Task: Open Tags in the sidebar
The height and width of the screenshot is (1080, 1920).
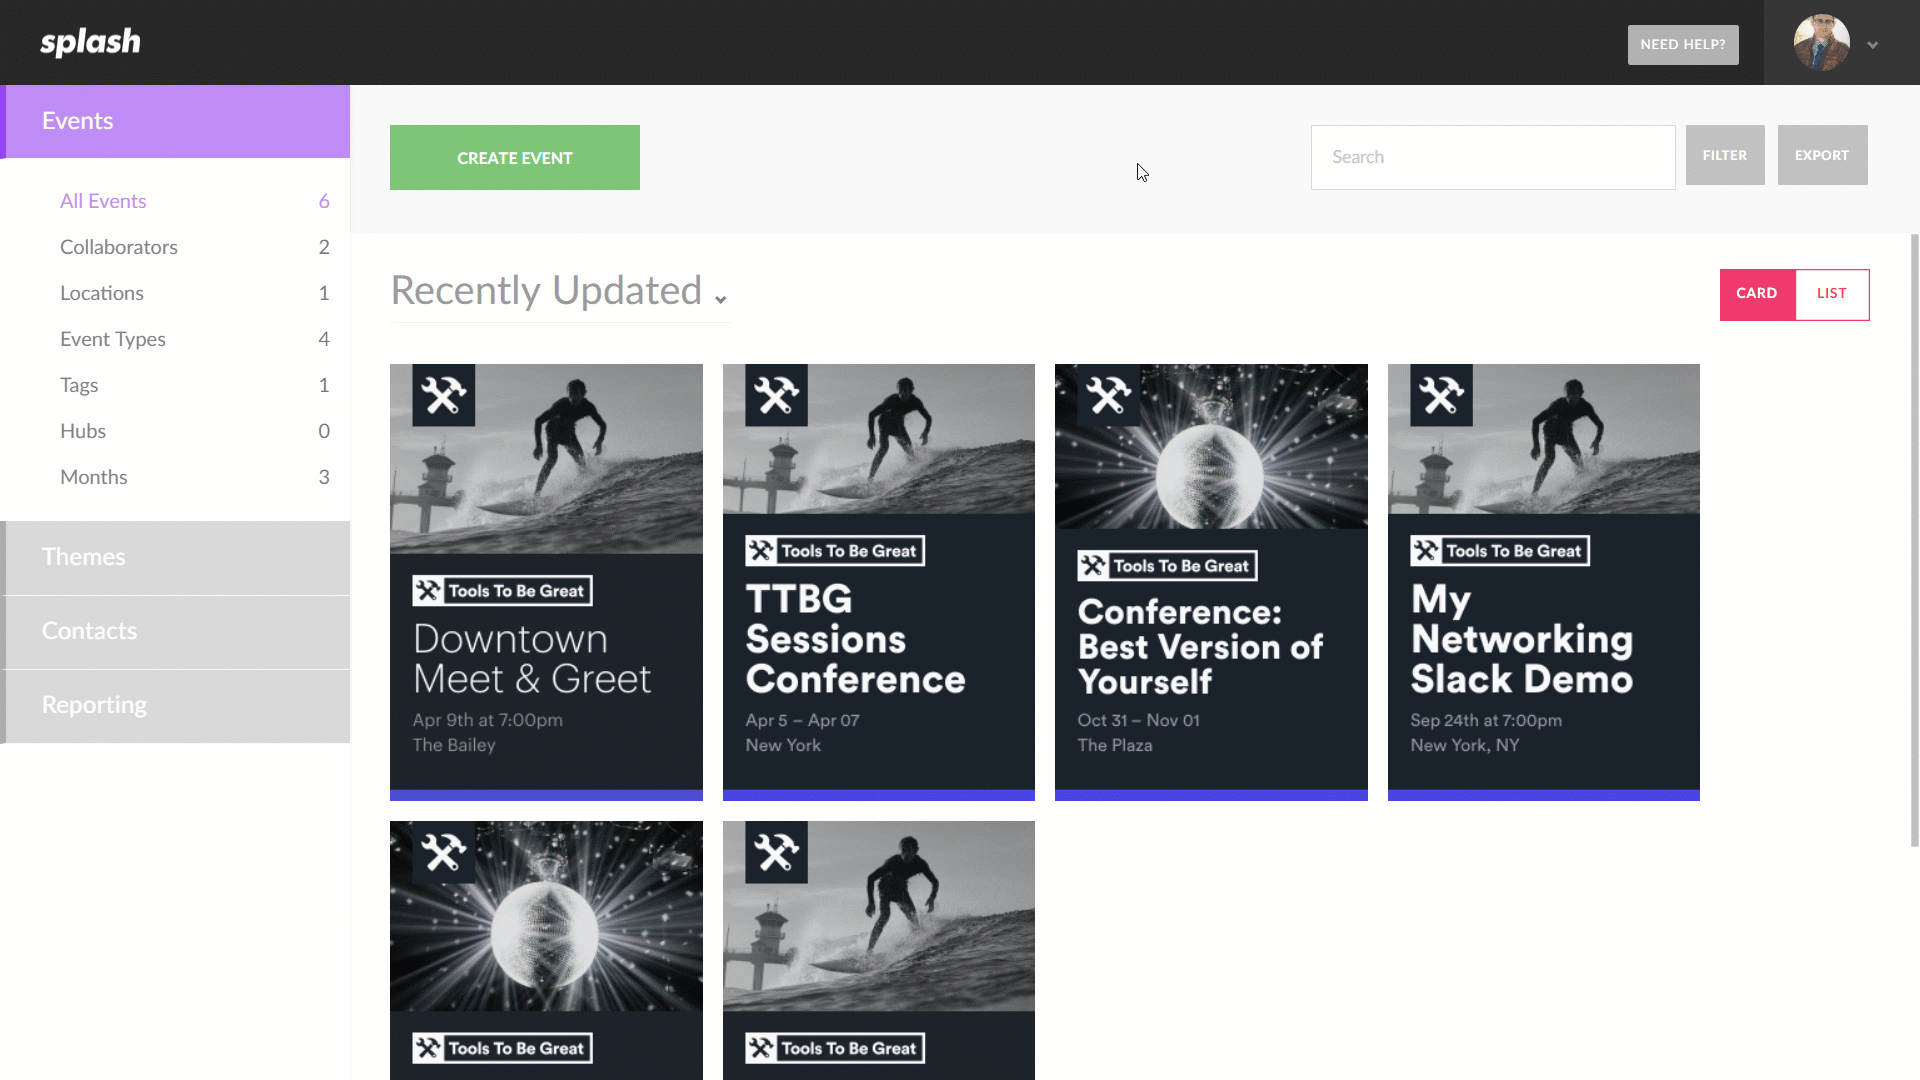Action: (193, 385)
